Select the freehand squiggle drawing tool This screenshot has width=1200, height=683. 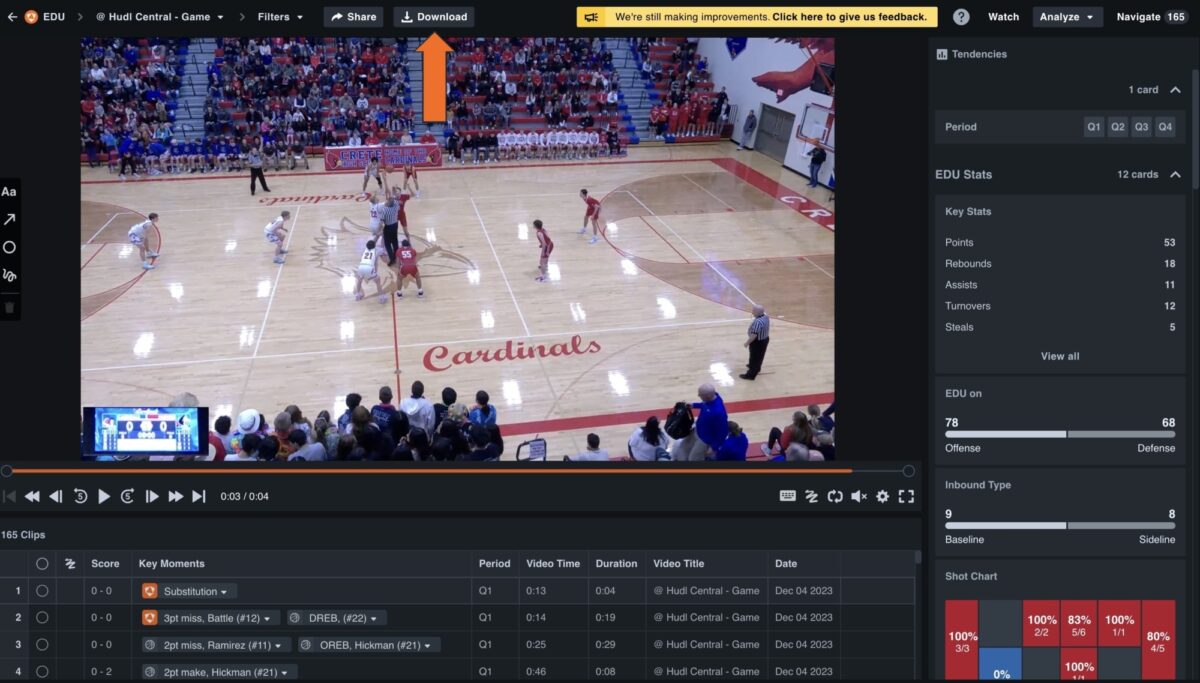(9, 275)
